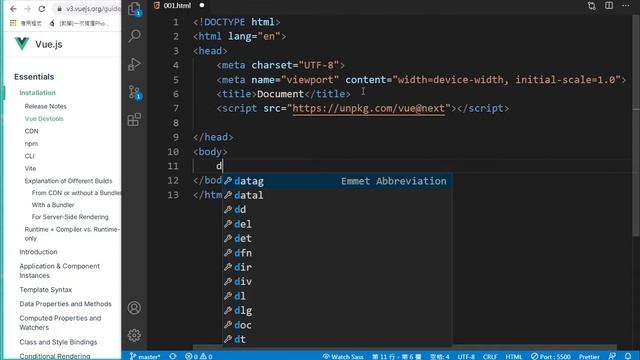Click Watch Sass in status bar
The height and width of the screenshot is (360, 640).
342,356
